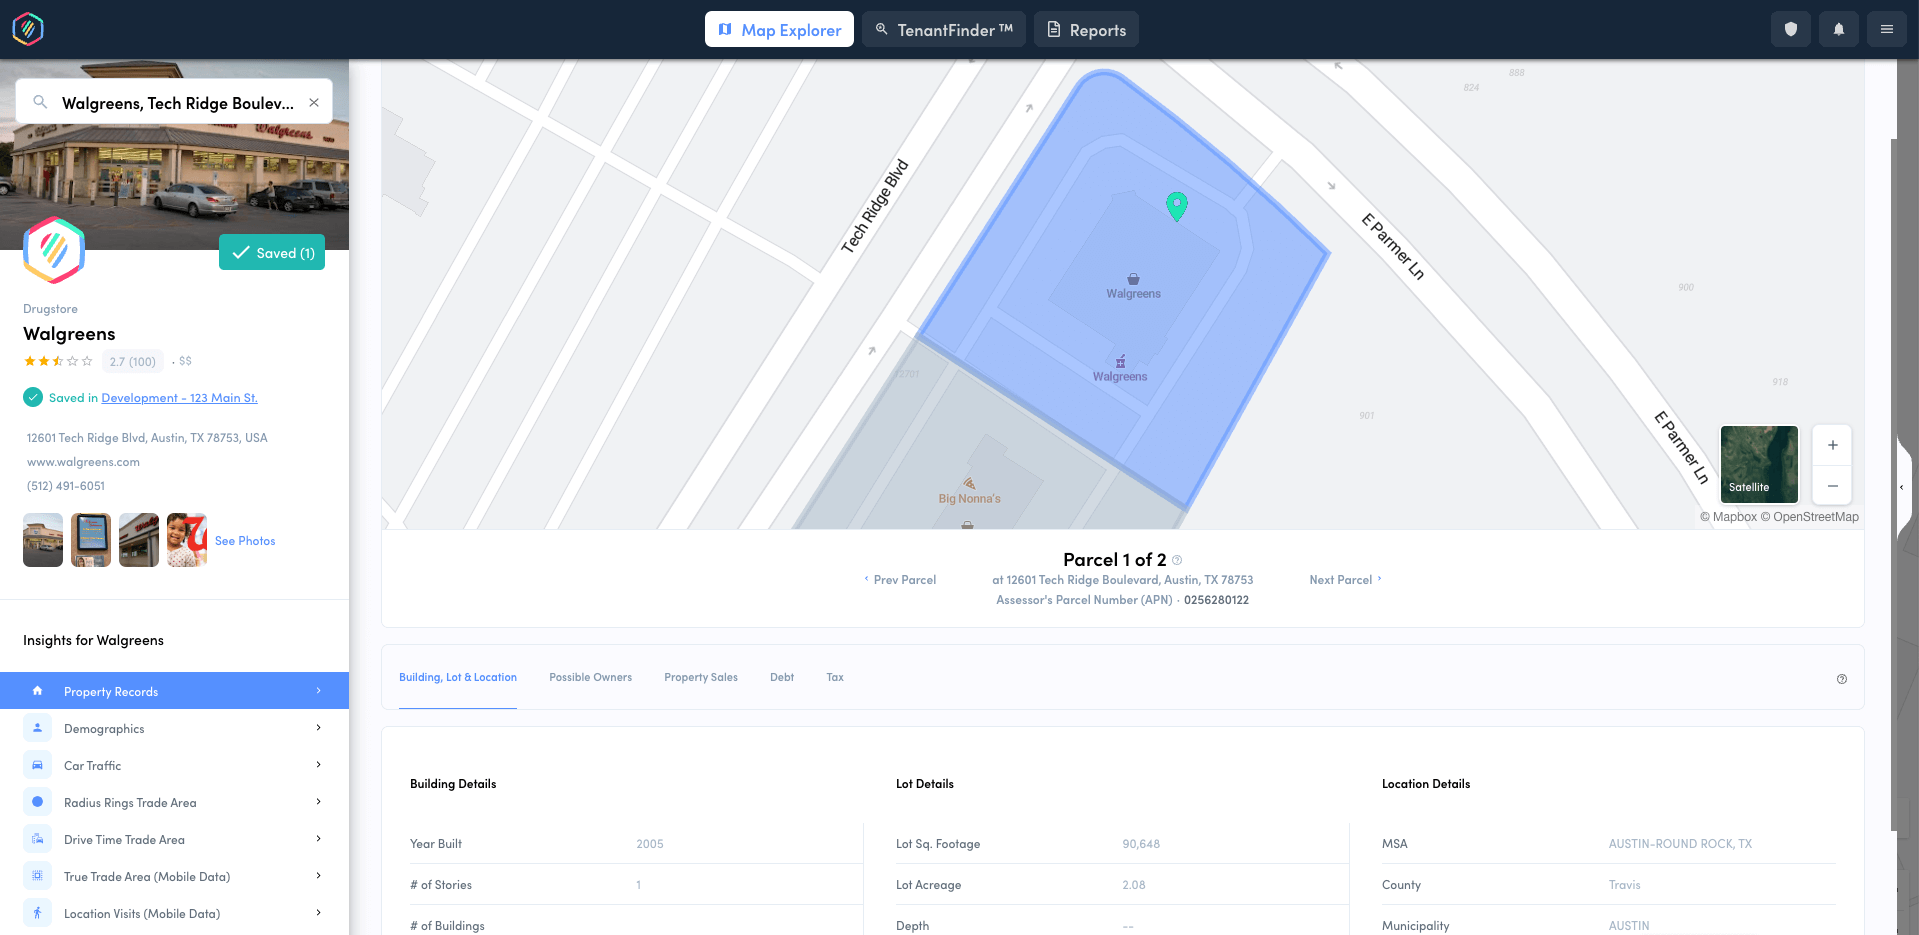
Task: Switch the map to Satellite view
Action: [x=1758, y=464]
